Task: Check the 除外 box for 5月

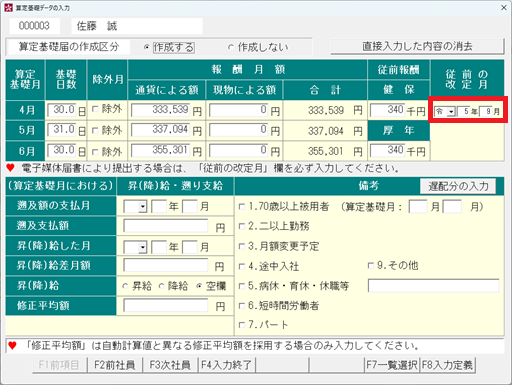Action: (95, 130)
